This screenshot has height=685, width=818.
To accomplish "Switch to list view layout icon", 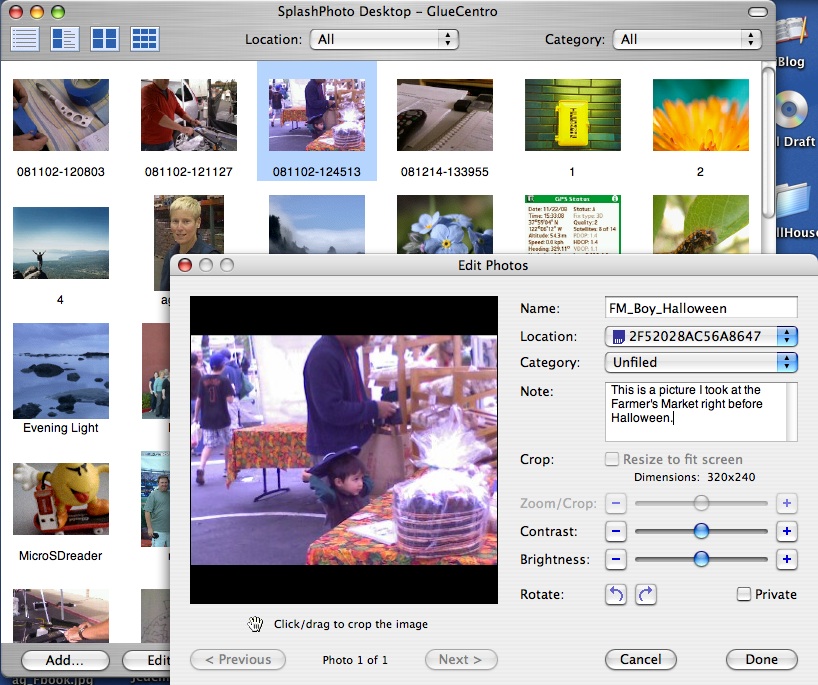I will pos(25,39).
